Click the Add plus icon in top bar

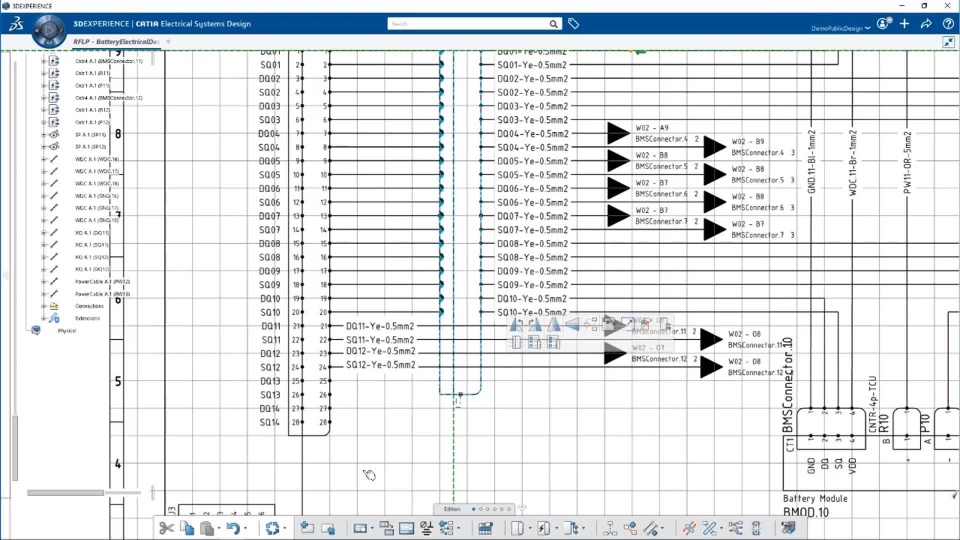tap(904, 24)
